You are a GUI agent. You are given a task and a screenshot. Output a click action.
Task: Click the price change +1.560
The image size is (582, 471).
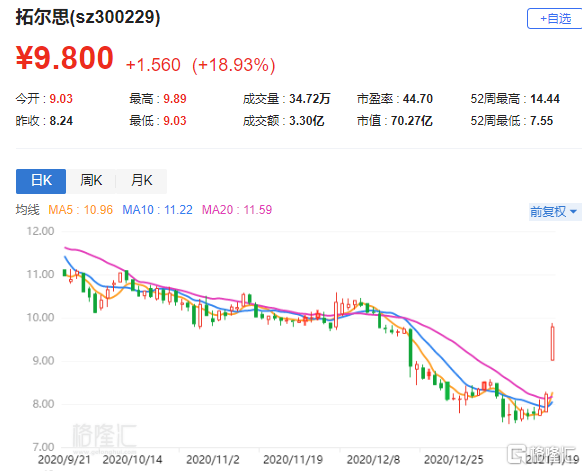point(153,65)
